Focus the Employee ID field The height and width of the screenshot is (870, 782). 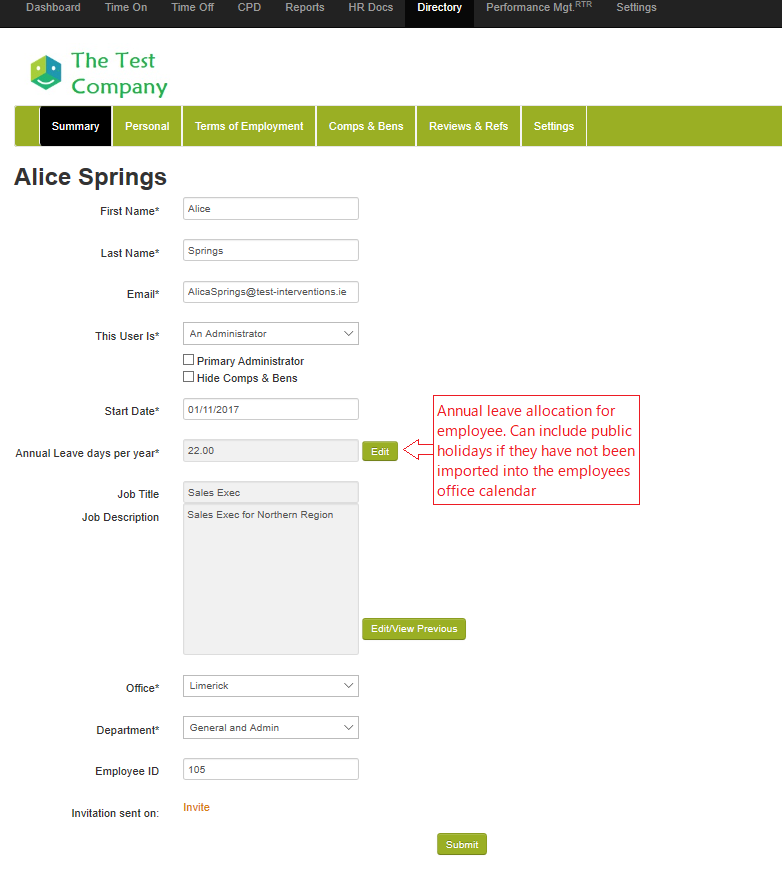(x=271, y=770)
